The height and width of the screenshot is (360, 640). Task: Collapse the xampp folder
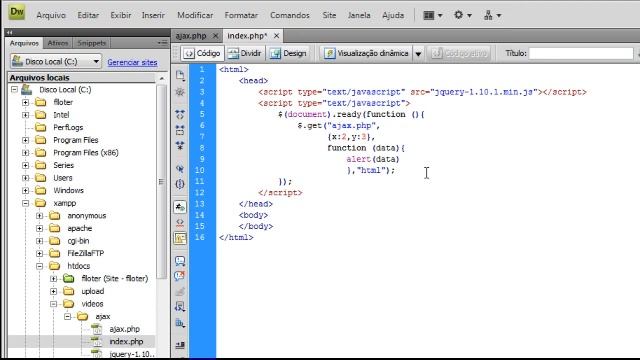pos(25,203)
